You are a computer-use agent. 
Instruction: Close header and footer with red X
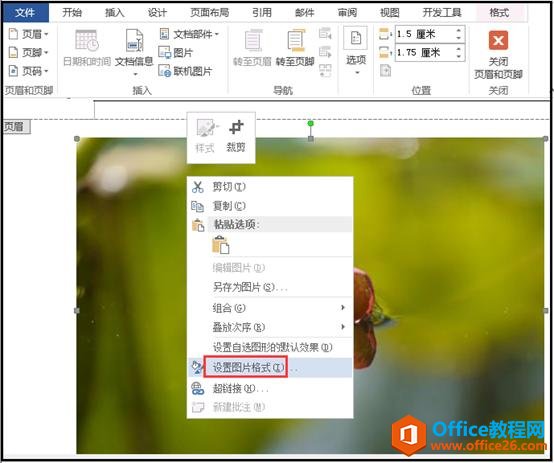point(498,40)
